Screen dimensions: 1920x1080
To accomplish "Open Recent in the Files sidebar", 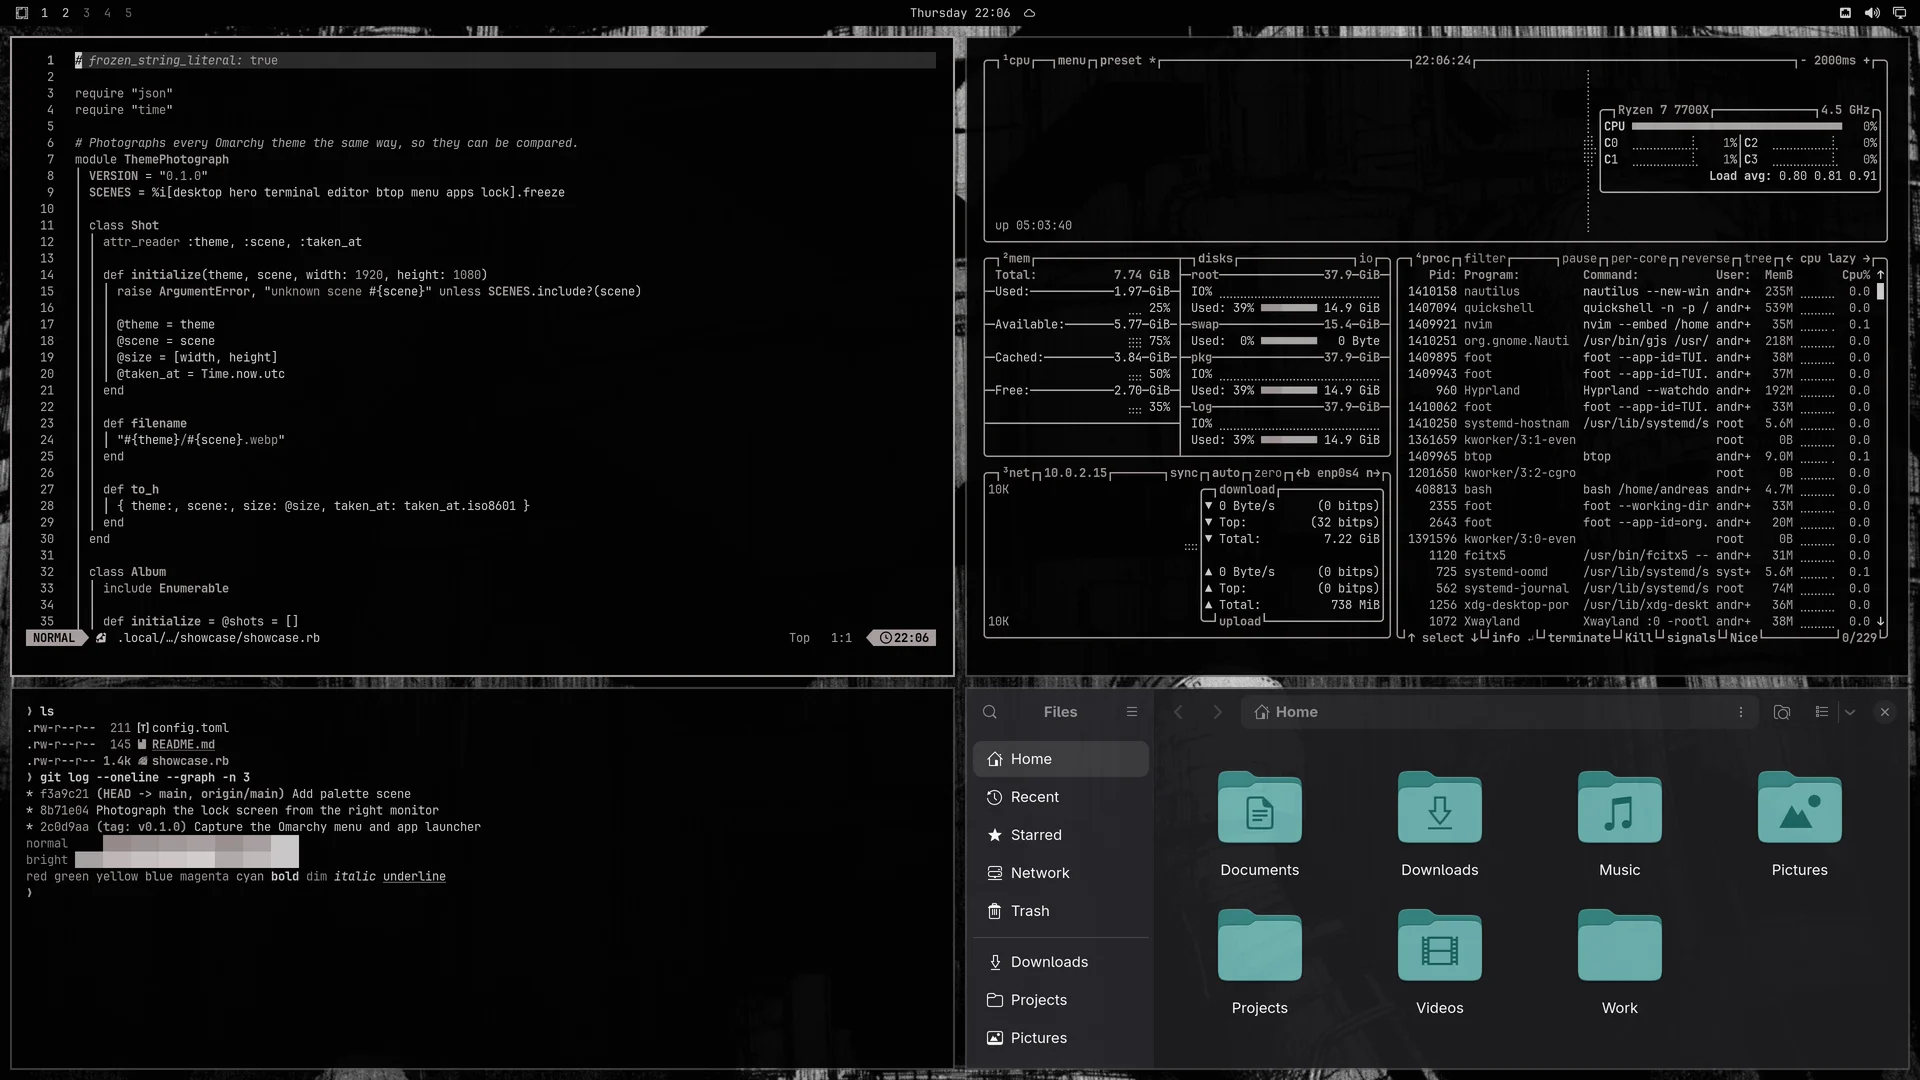I will pos(1061,797).
